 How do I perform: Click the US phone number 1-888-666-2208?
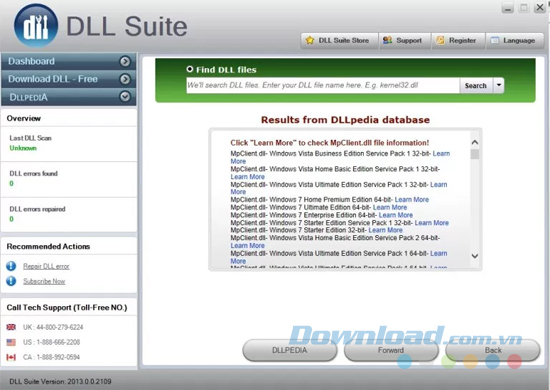(58, 342)
